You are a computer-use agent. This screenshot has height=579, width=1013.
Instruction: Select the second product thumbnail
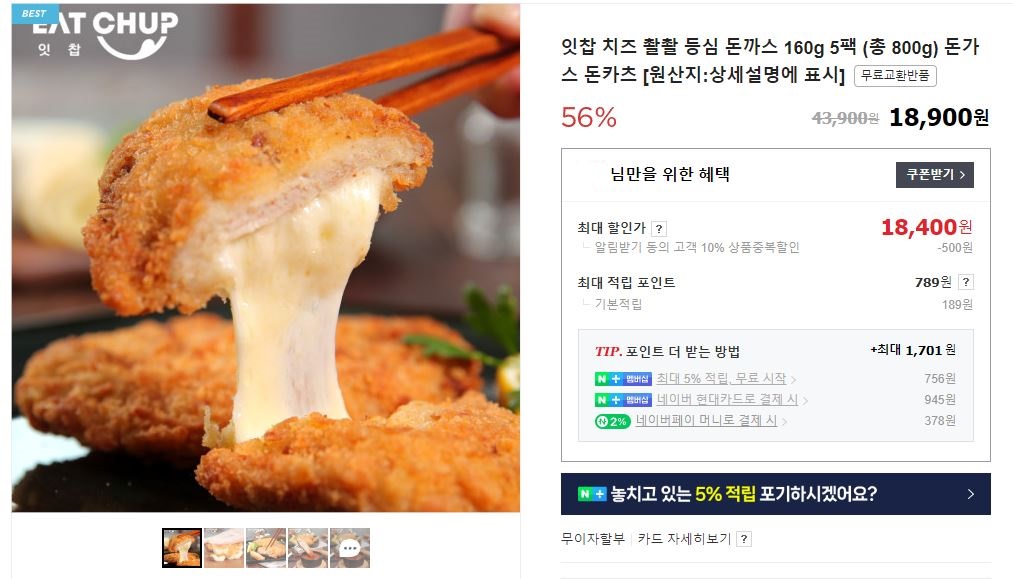[224, 548]
